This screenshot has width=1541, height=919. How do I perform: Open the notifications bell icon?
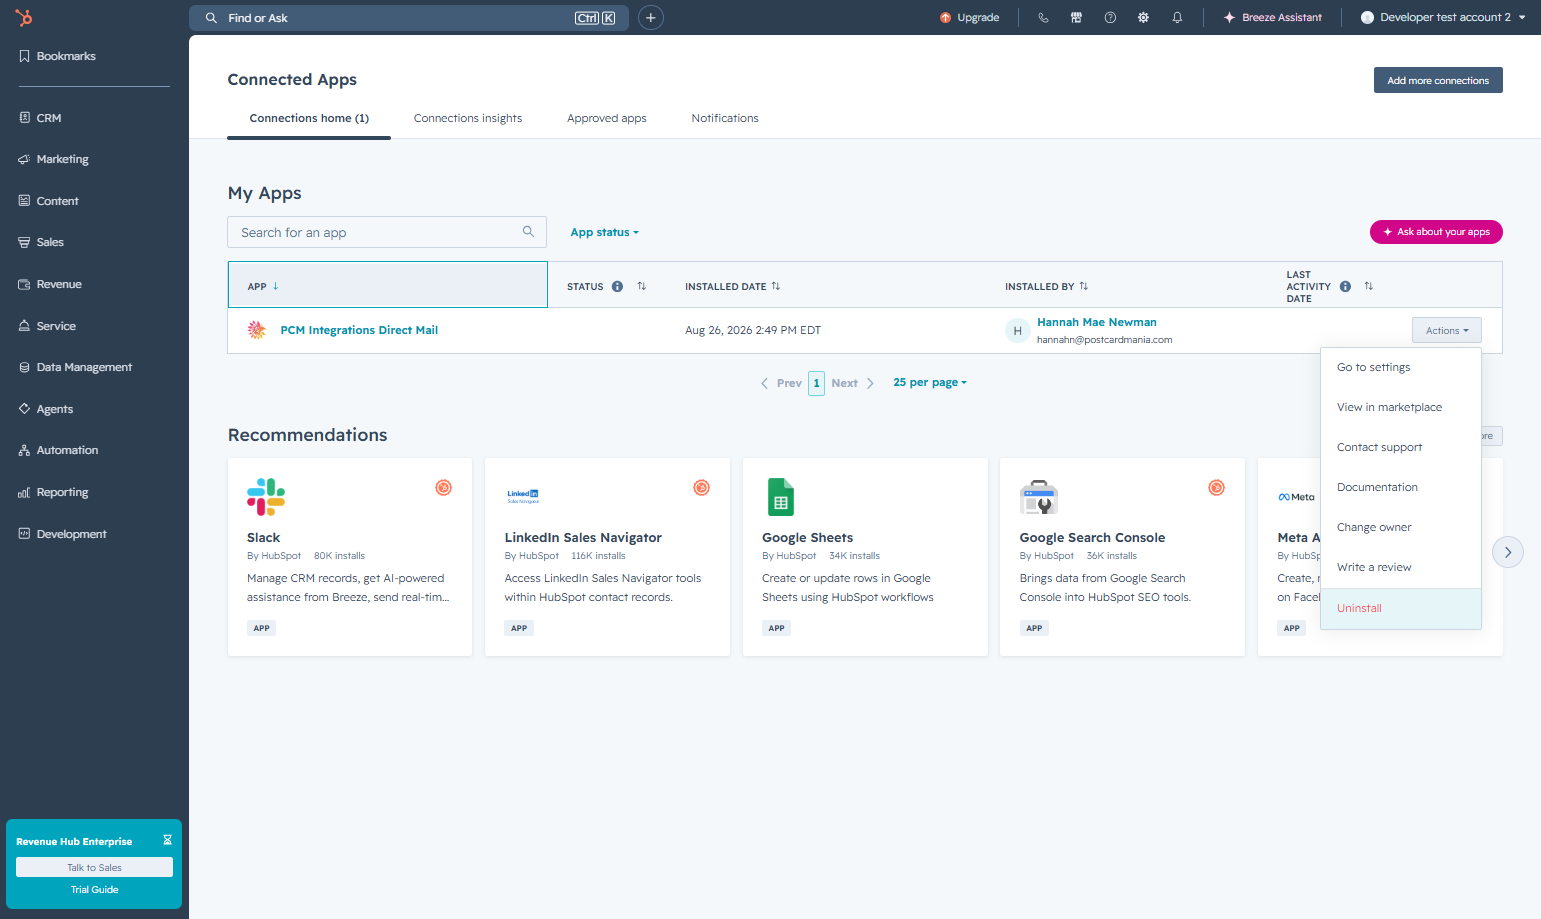point(1177,18)
